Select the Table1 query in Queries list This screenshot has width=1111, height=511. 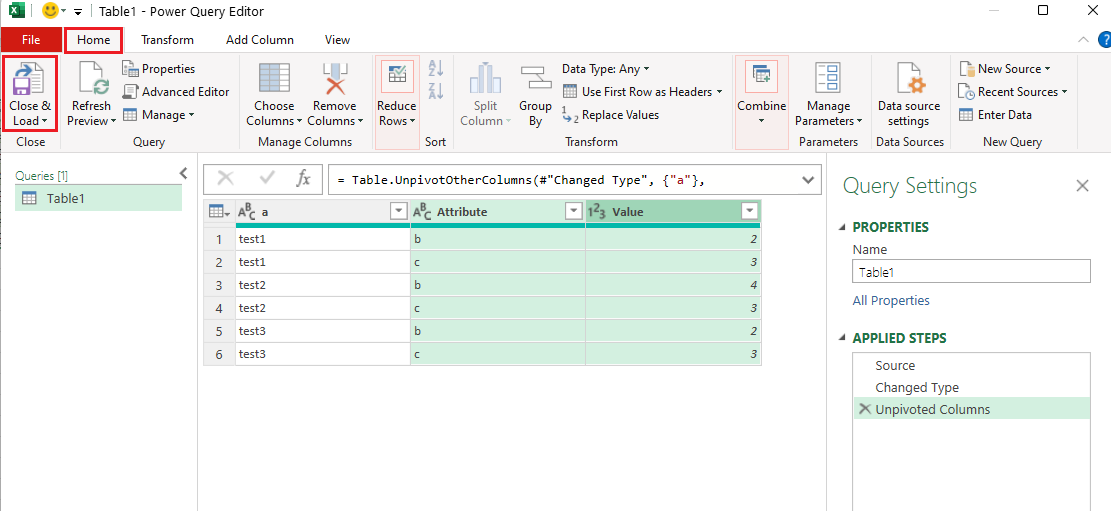pyautogui.click(x=98, y=198)
